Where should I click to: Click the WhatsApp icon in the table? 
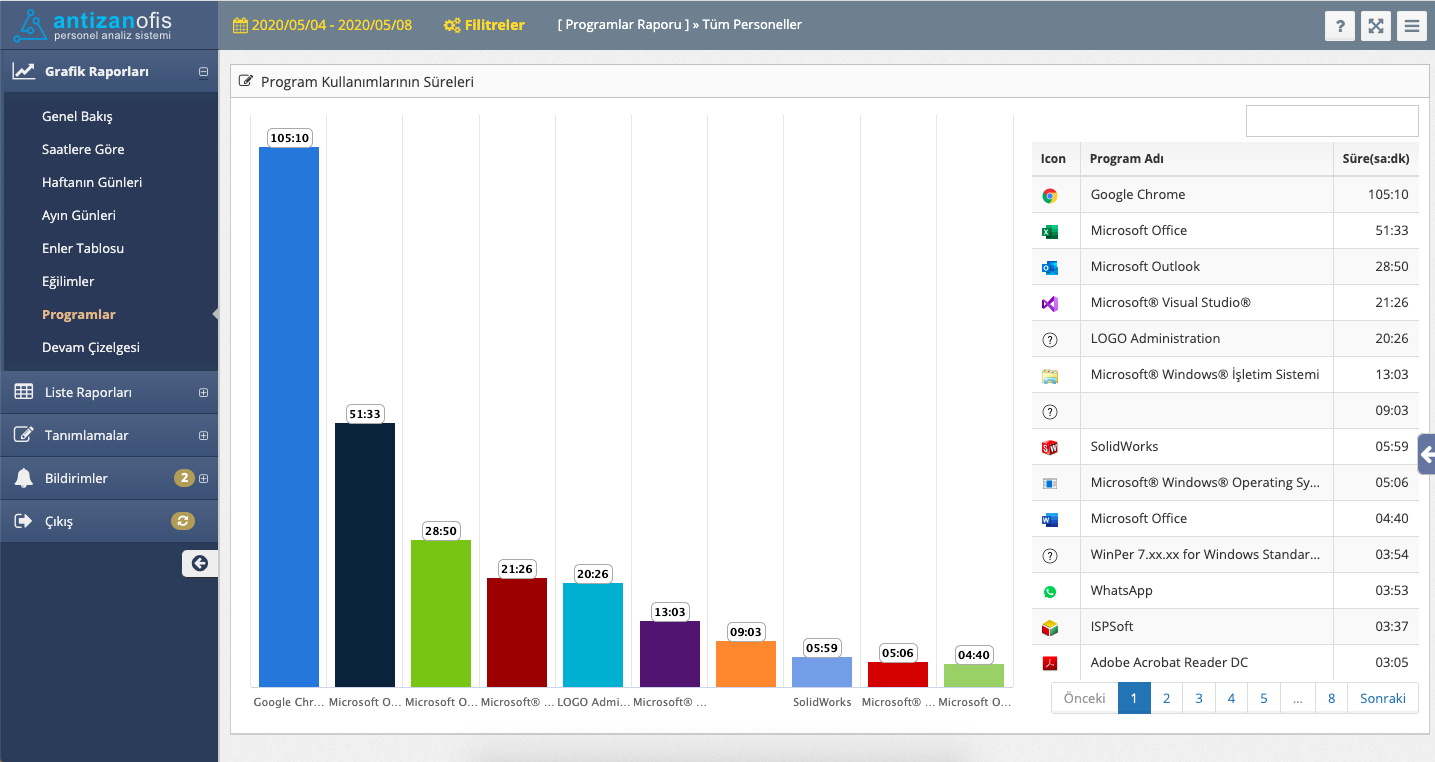tap(1050, 592)
